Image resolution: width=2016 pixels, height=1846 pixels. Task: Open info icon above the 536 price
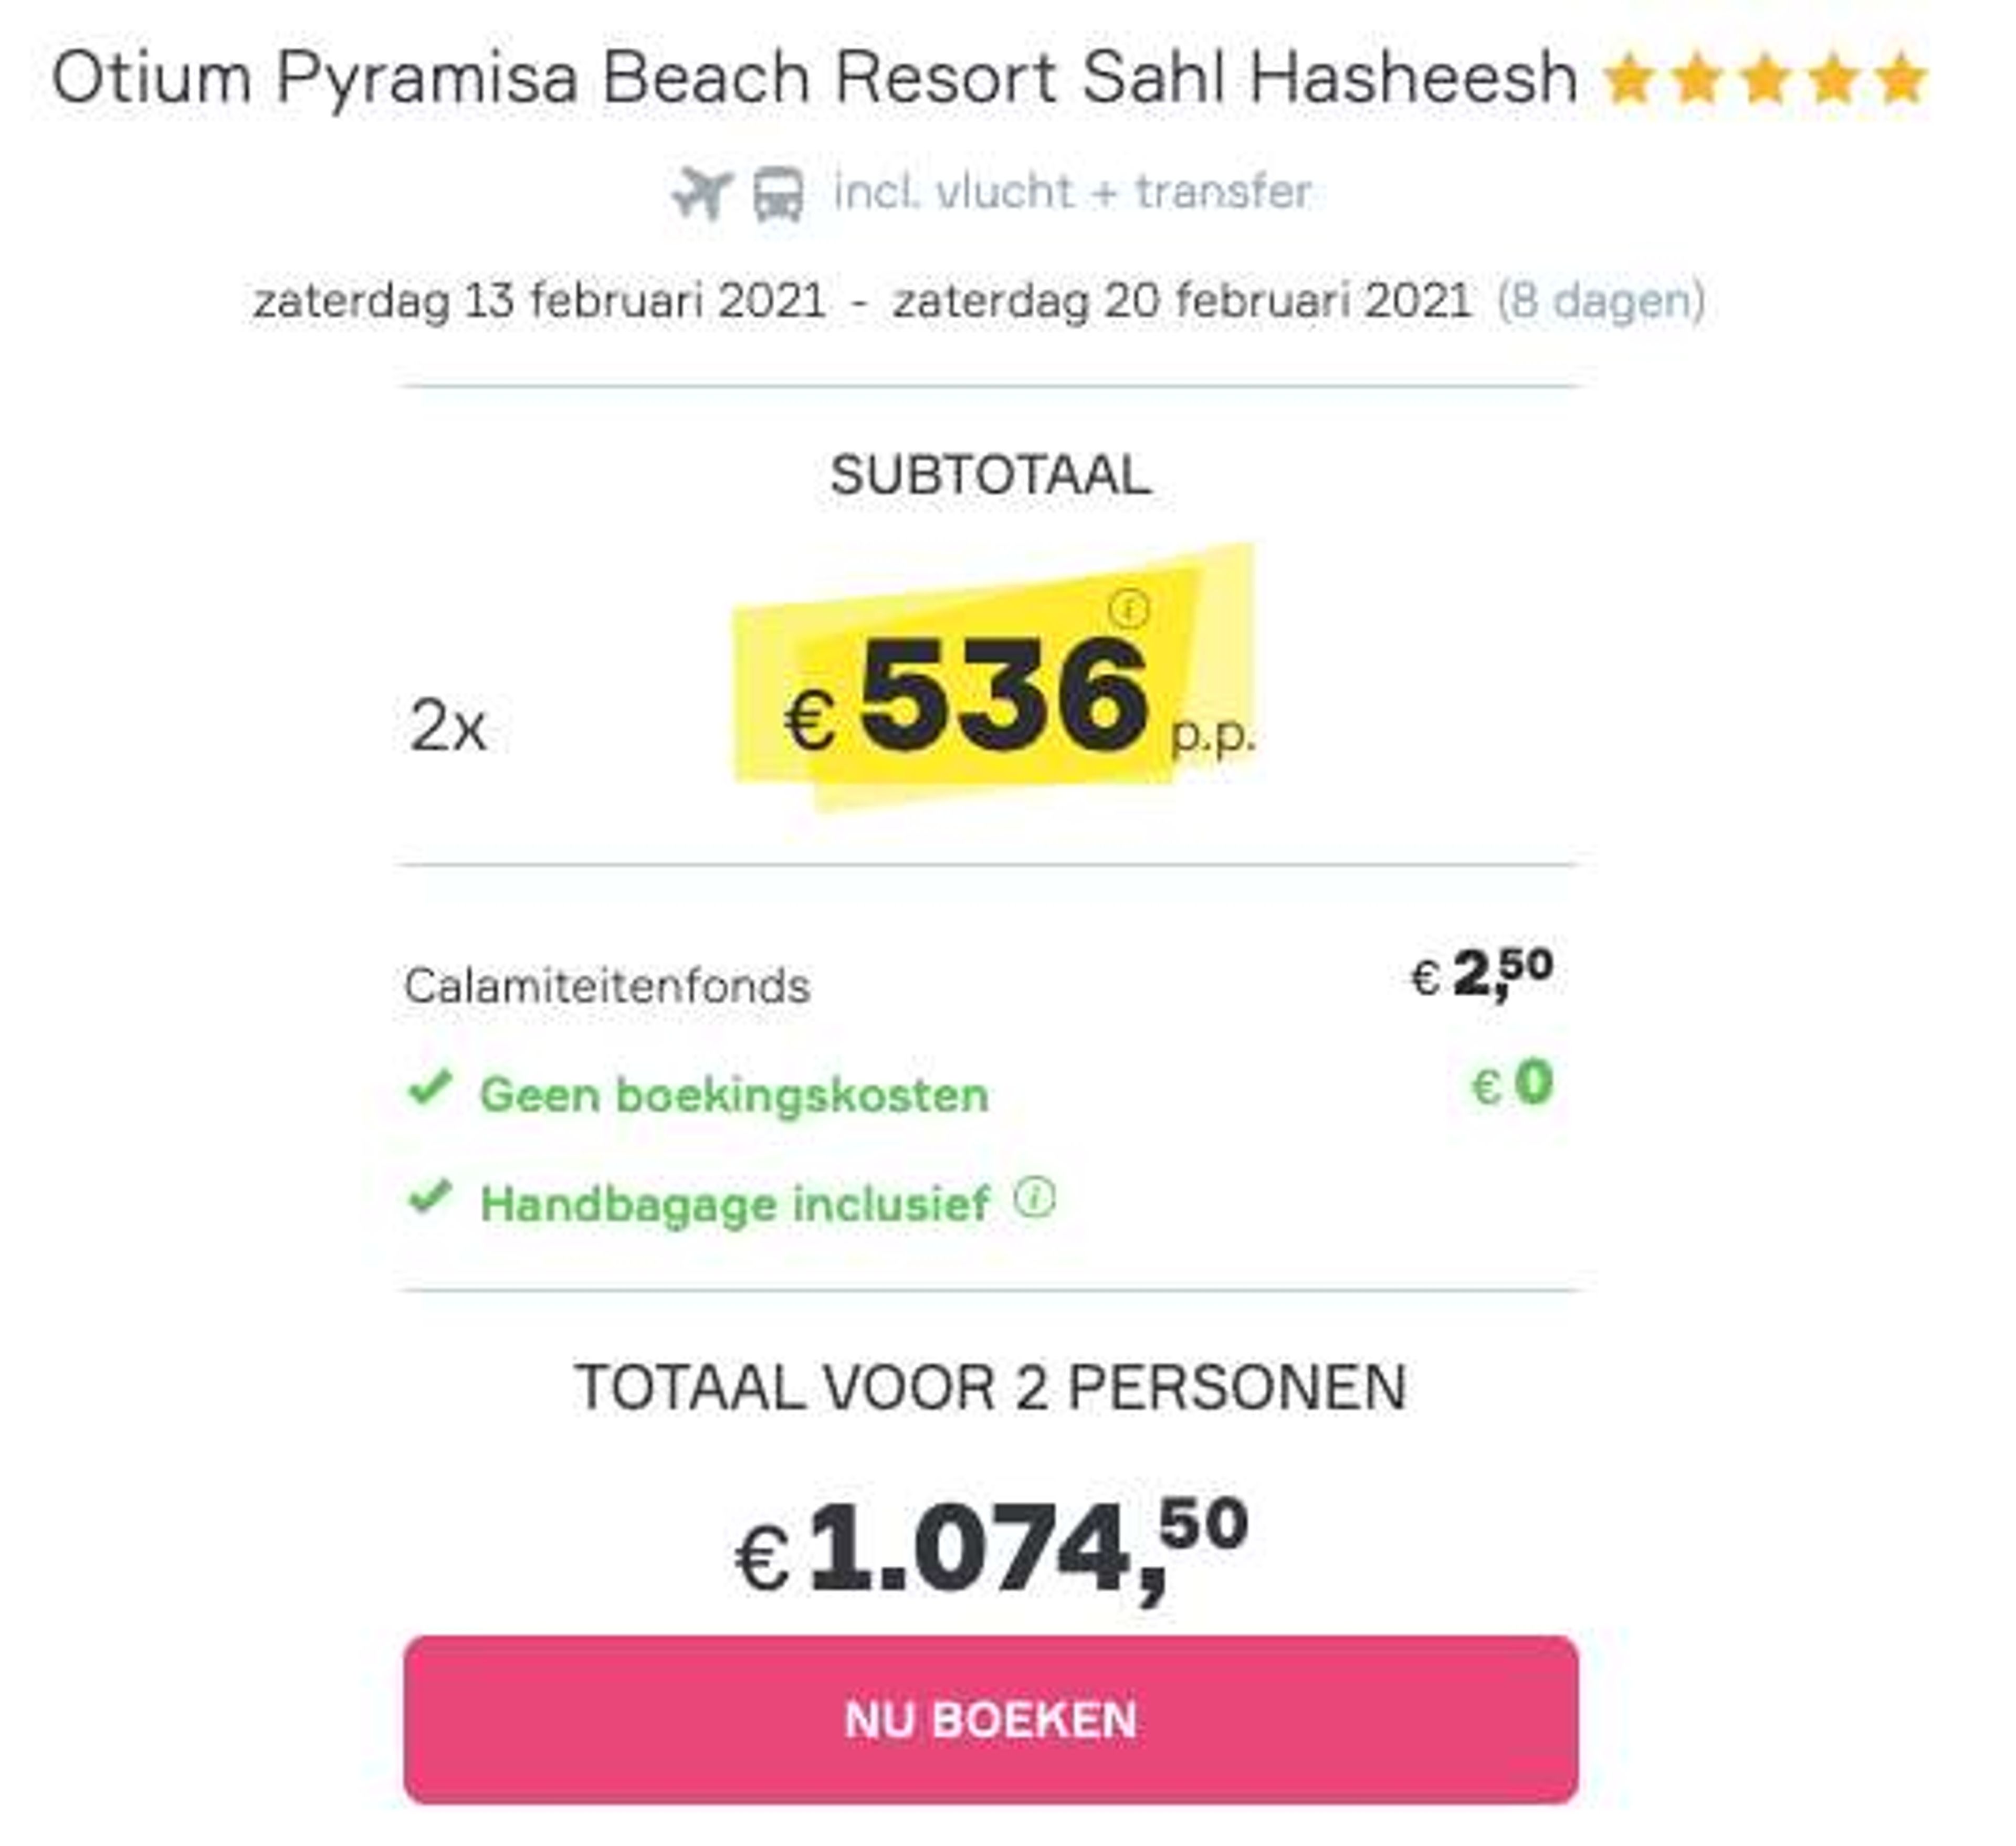pyautogui.click(x=1129, y=608)
